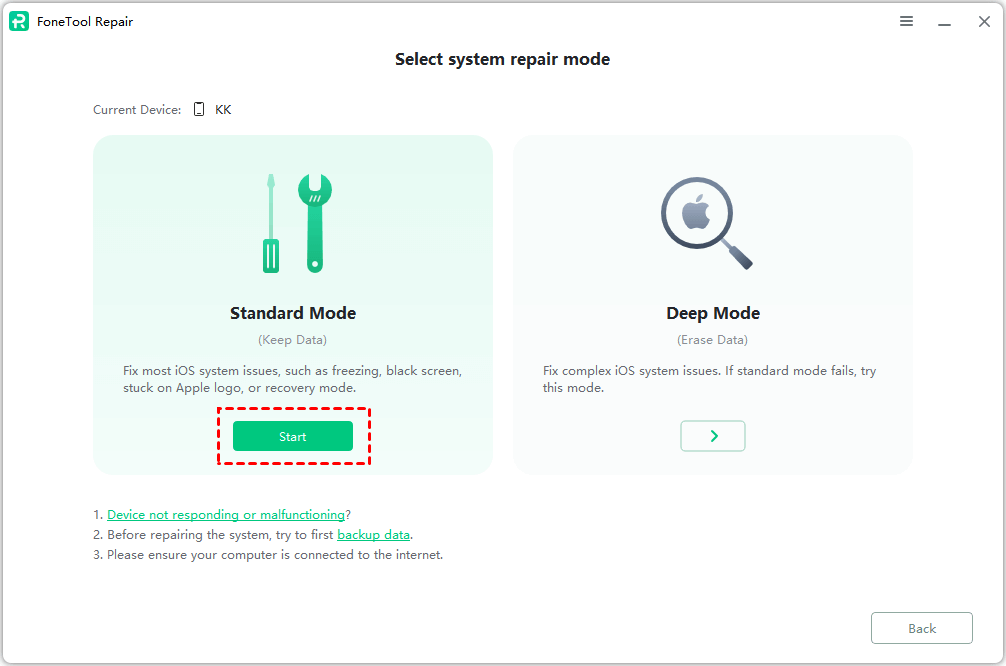Select the Standard Mode title

293,313
